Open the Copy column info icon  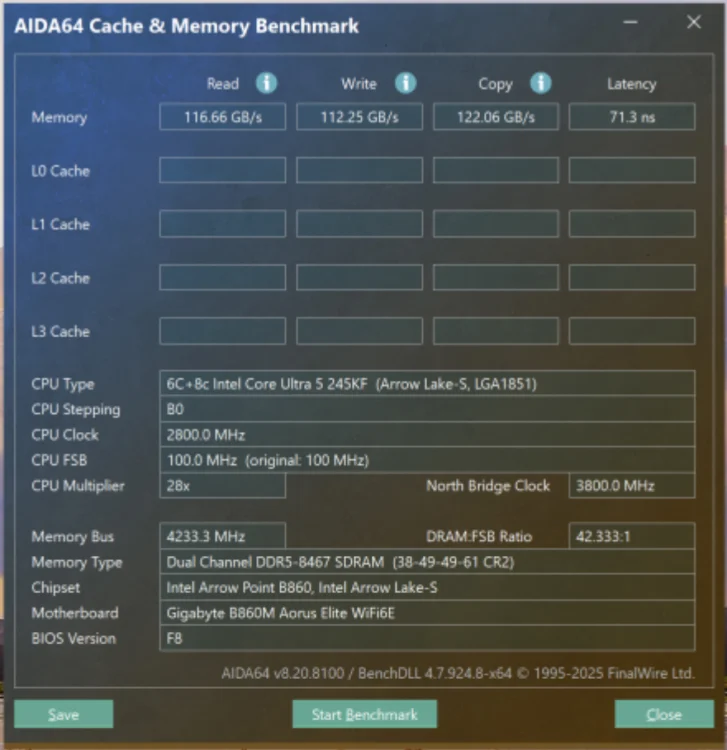click(541, 83)
